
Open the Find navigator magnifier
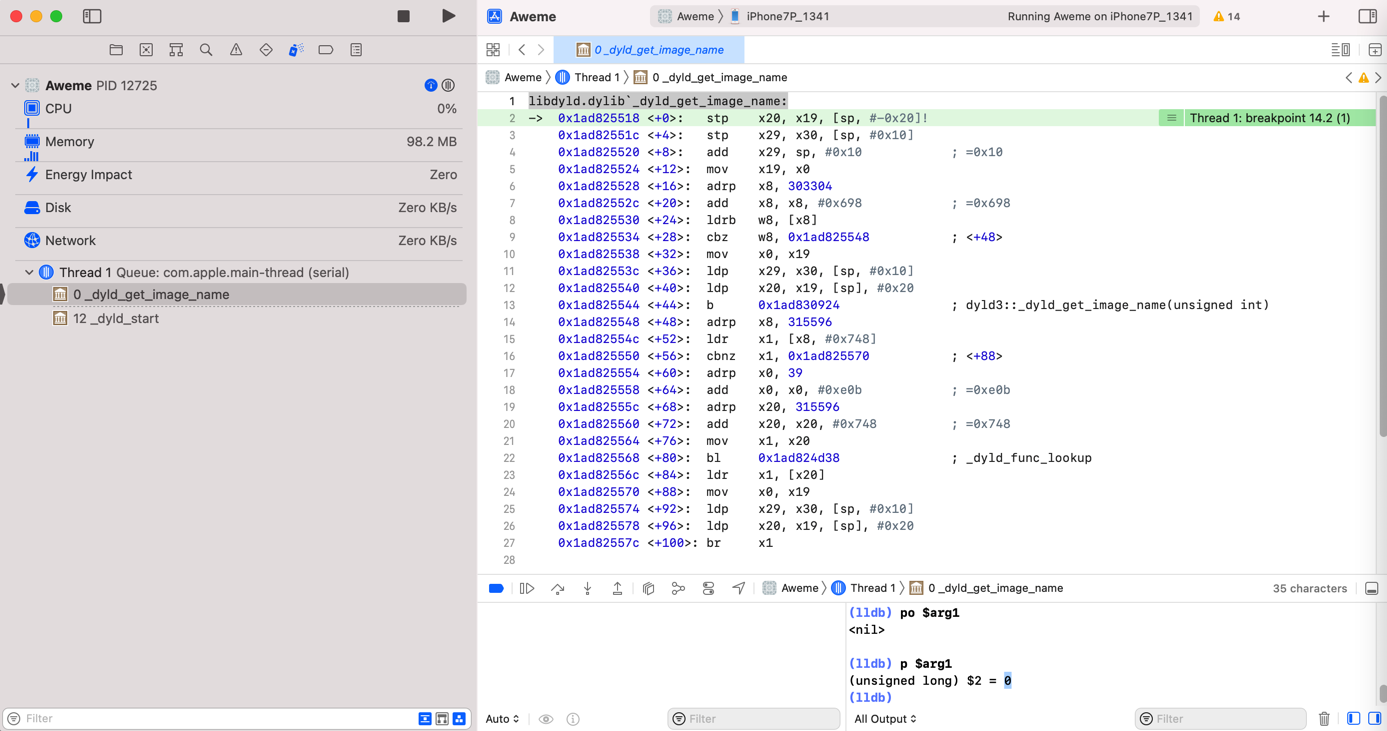206,50
